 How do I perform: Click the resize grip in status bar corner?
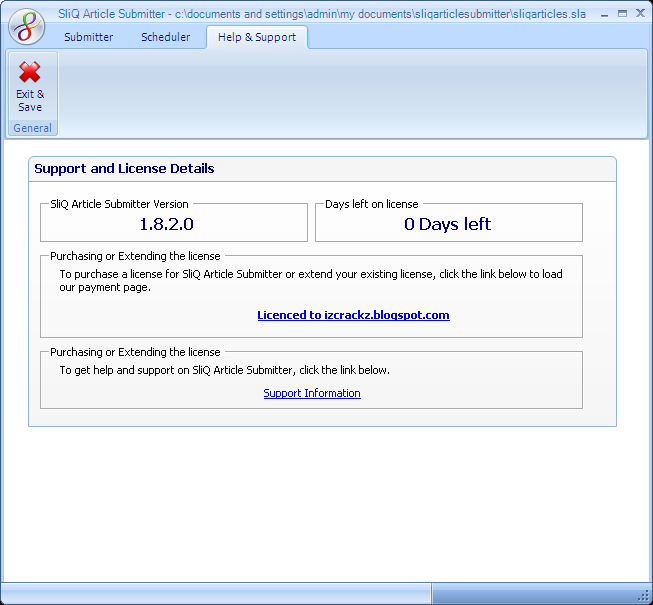(x=644, y=596)
